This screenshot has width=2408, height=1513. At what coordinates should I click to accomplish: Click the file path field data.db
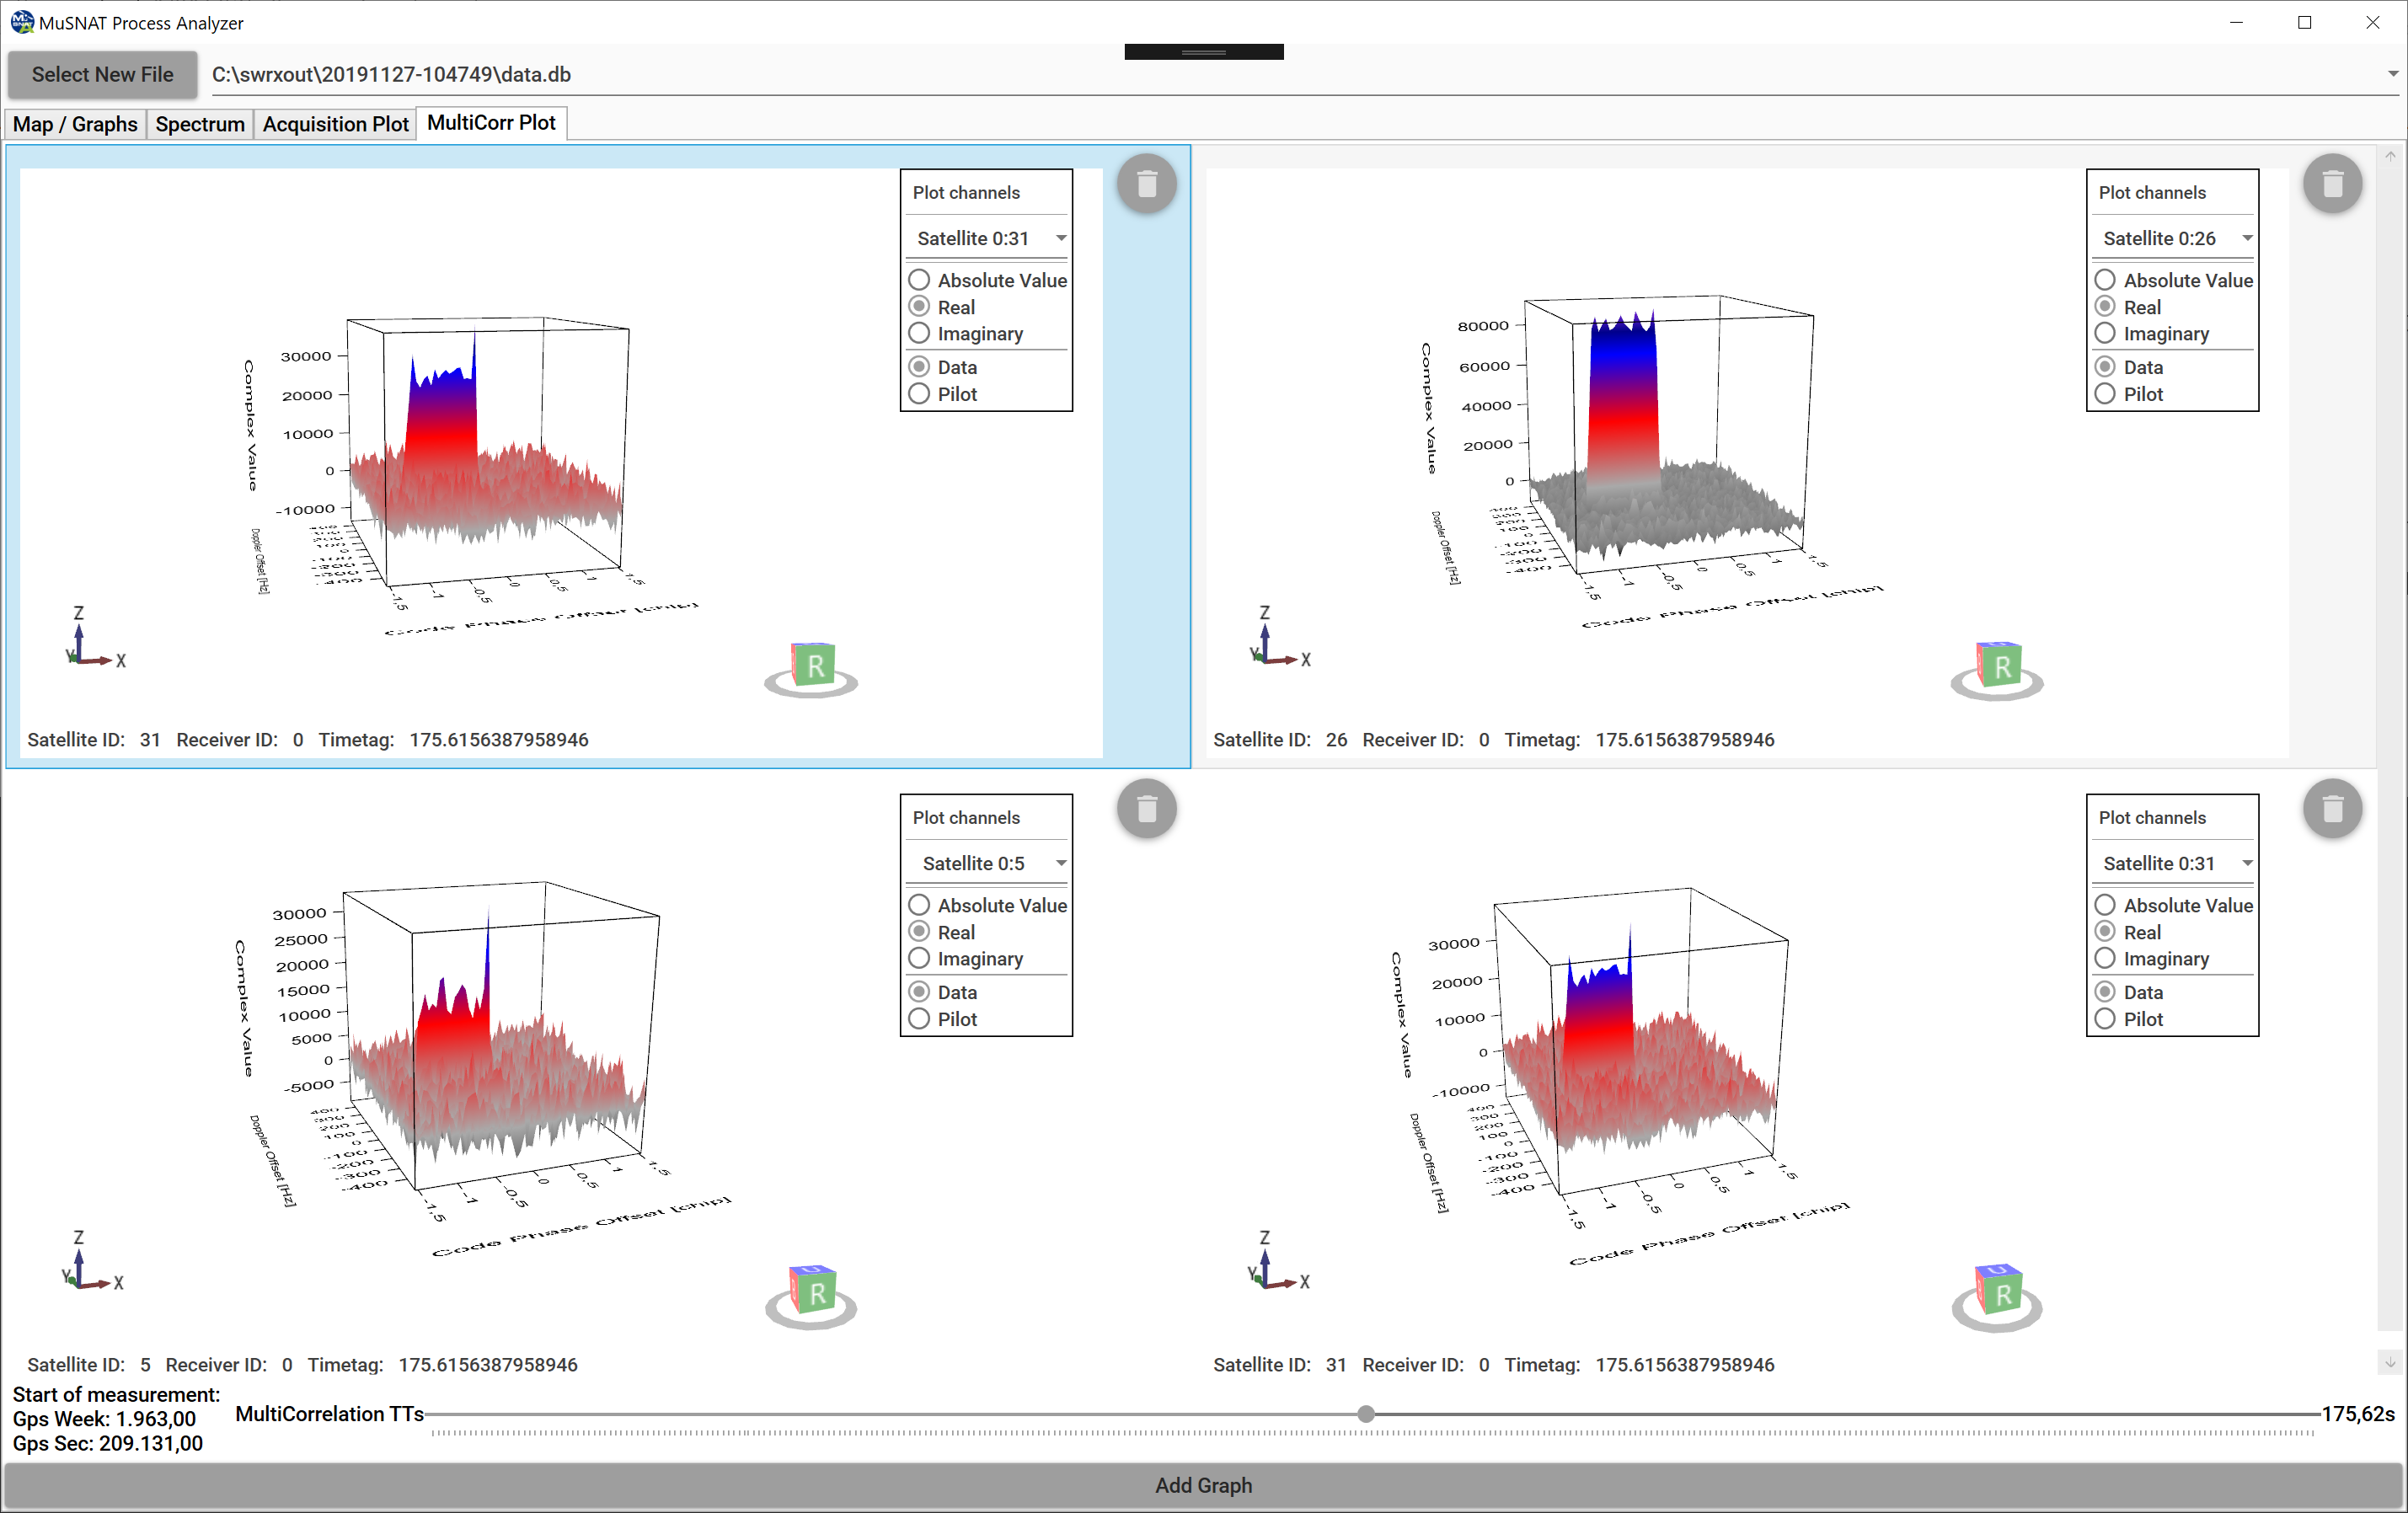(x=1300, y=74)
